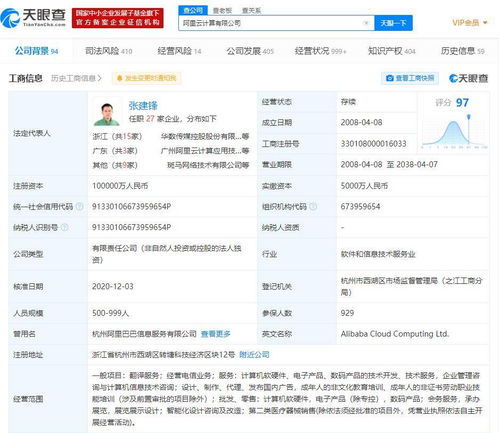Click the approval date 2020-12-03
The width and height of the screenshot is (499, 433).
point(113,286)
